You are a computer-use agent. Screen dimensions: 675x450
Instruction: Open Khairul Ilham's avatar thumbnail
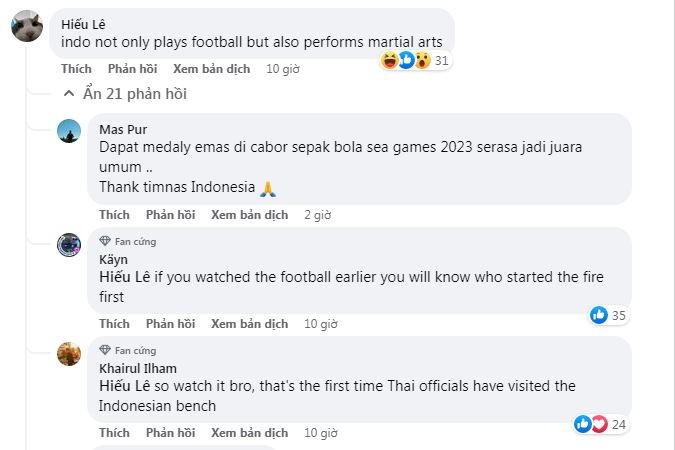click(x=69, y=354)
